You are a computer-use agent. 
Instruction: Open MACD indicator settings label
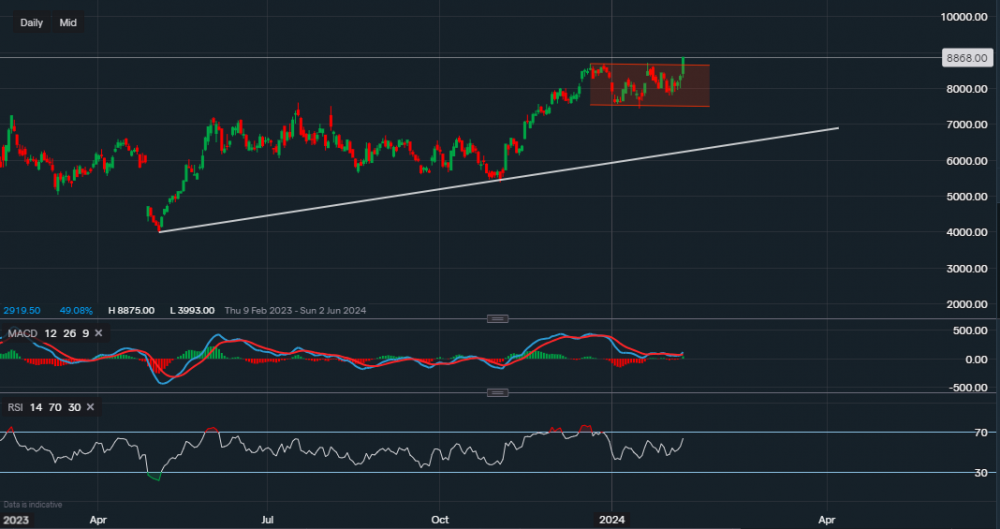pos(20,332)
